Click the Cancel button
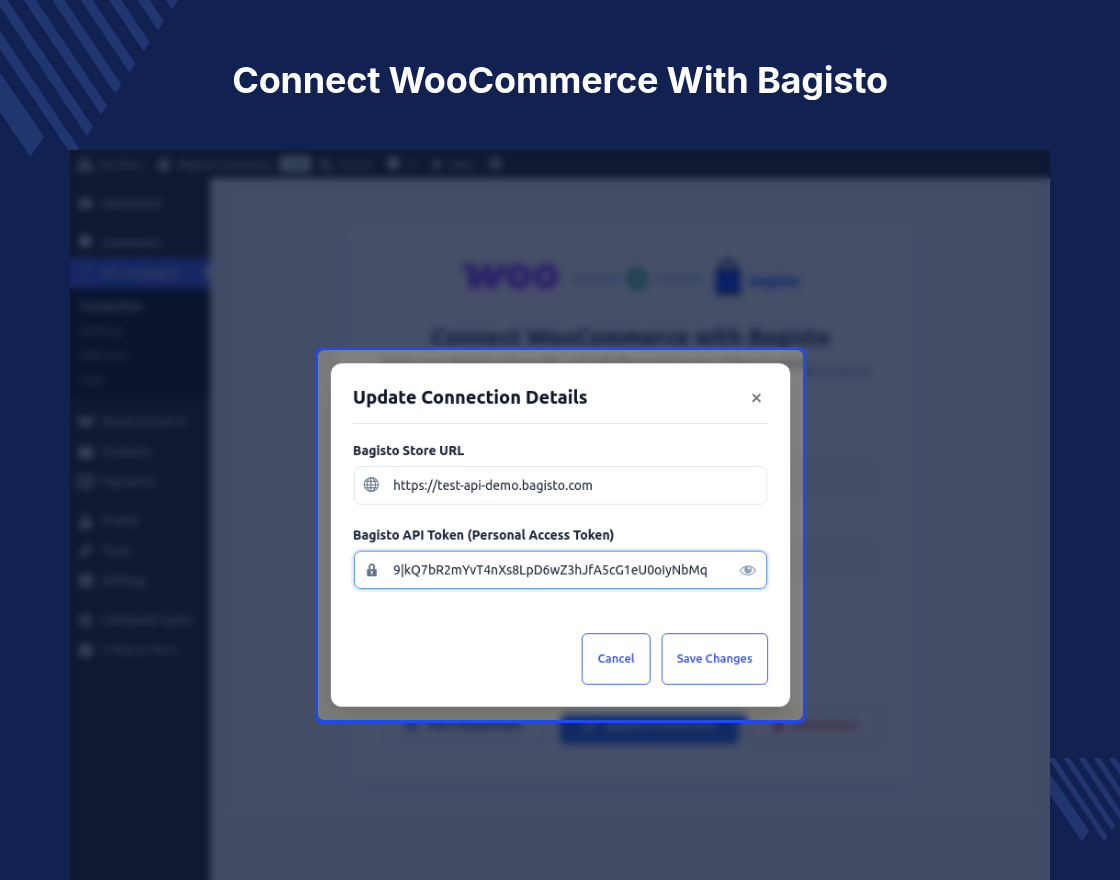Image resolution: width=1120 pixels, height=880 pixels. (616, 659)
